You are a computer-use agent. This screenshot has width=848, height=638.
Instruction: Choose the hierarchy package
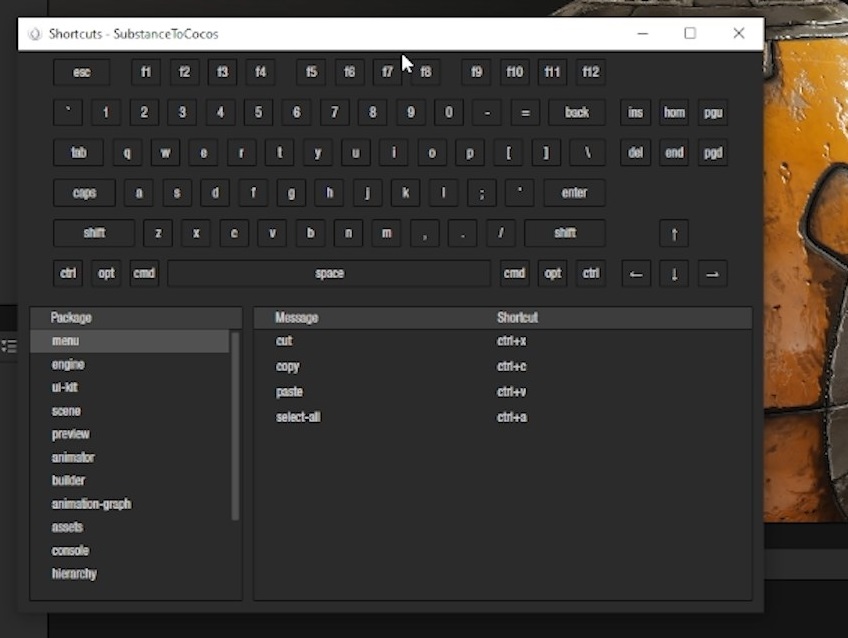click(x=74, y=574)
